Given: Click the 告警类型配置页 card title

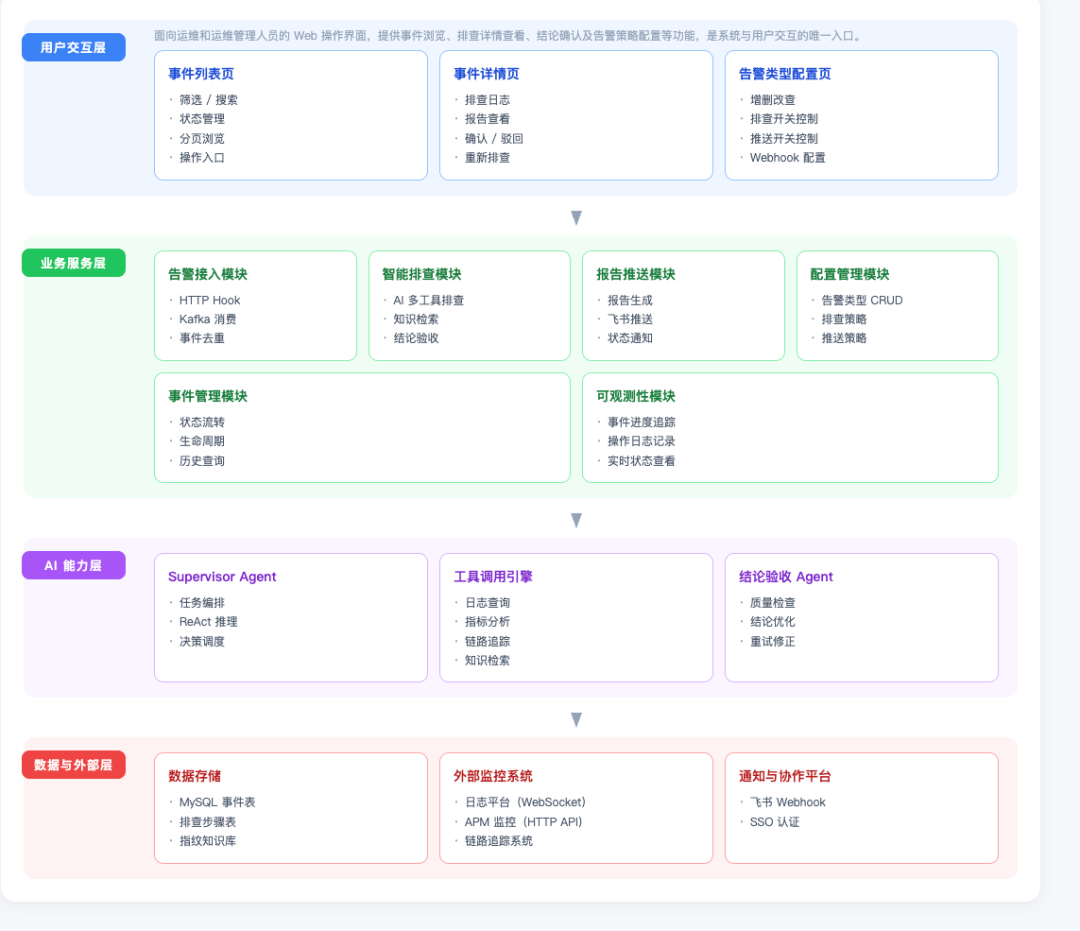Looking at the screenshot, I should (785, 74).
